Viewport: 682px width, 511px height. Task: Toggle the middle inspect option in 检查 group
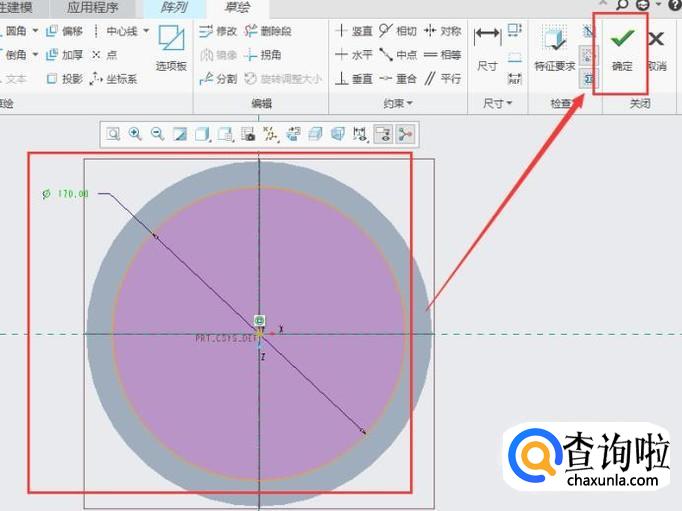tap(588, 55)
